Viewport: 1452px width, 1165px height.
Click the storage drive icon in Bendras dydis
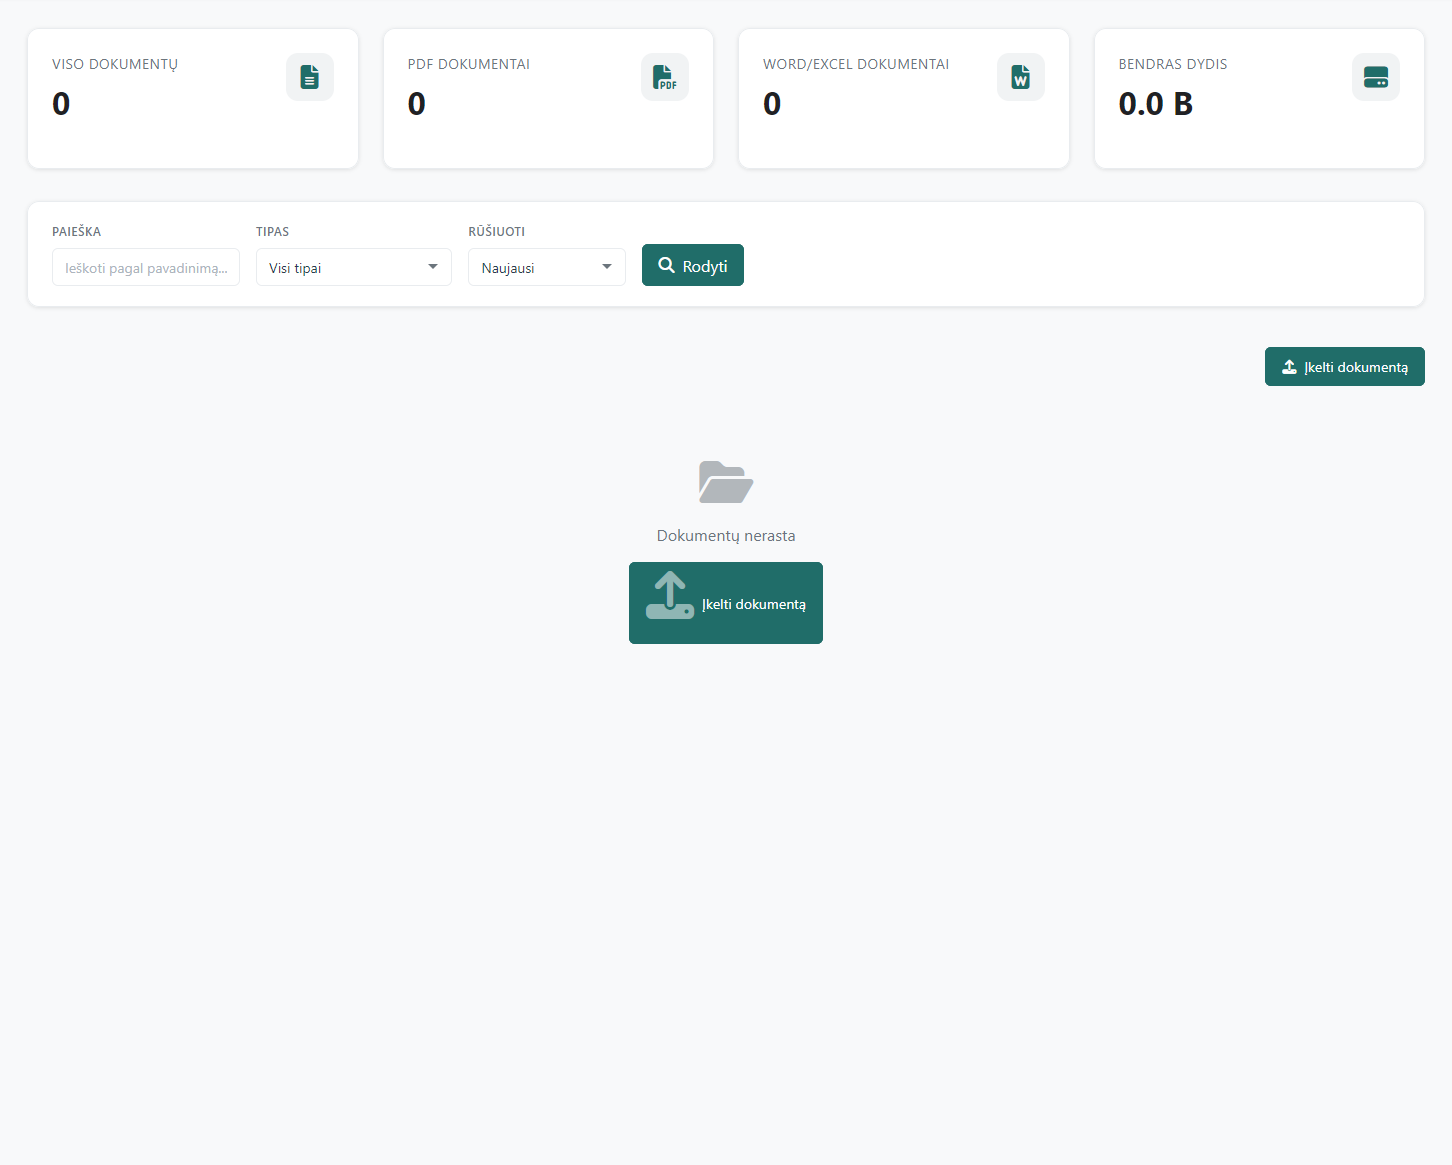pos(1376,77)
